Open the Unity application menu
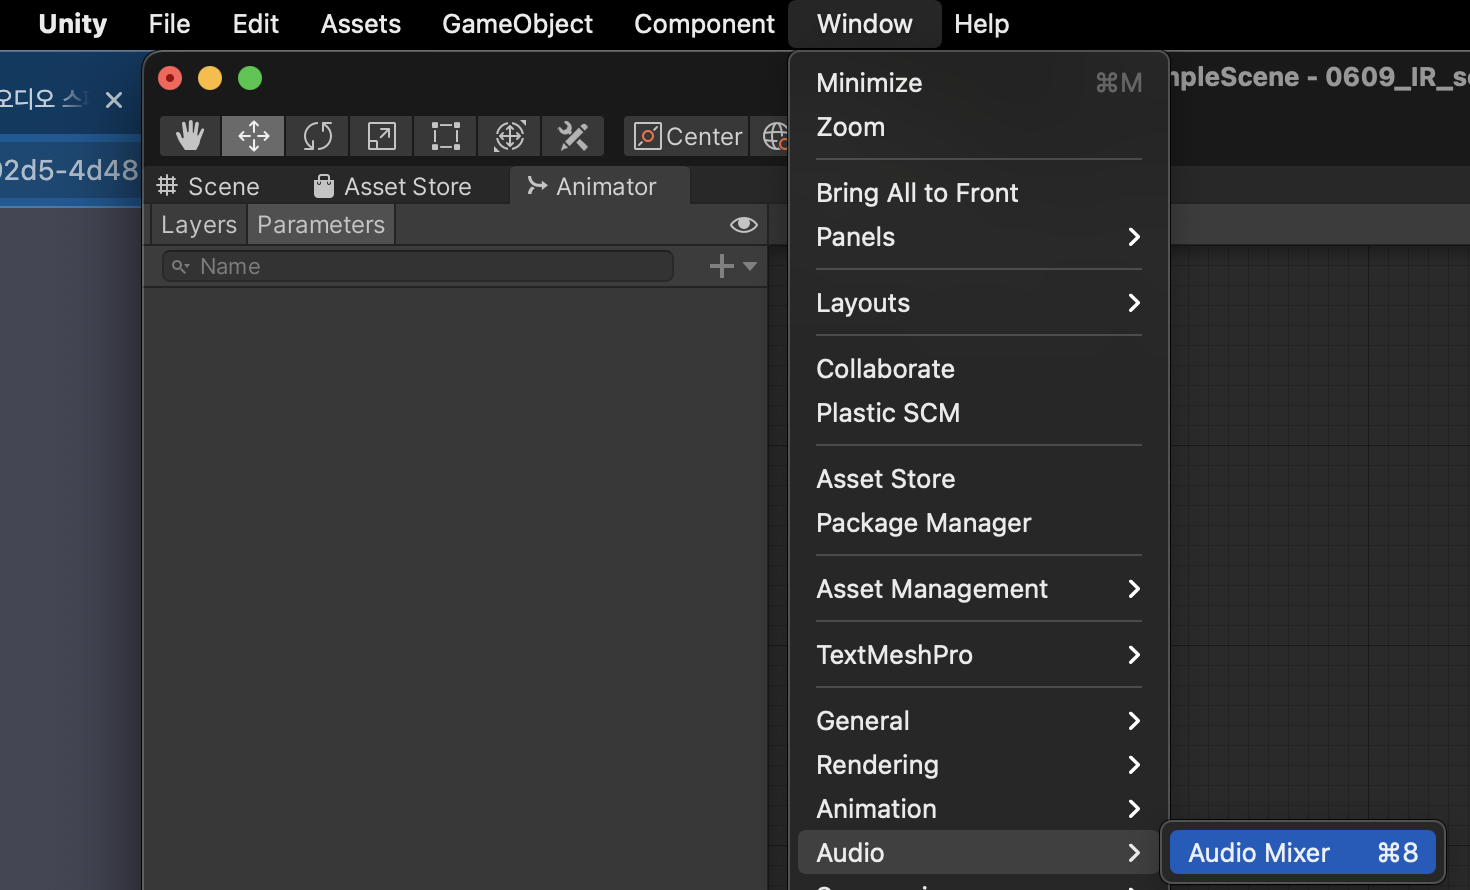The height and width of the screenshot is (890, 1470). click(x=72, y=24)
